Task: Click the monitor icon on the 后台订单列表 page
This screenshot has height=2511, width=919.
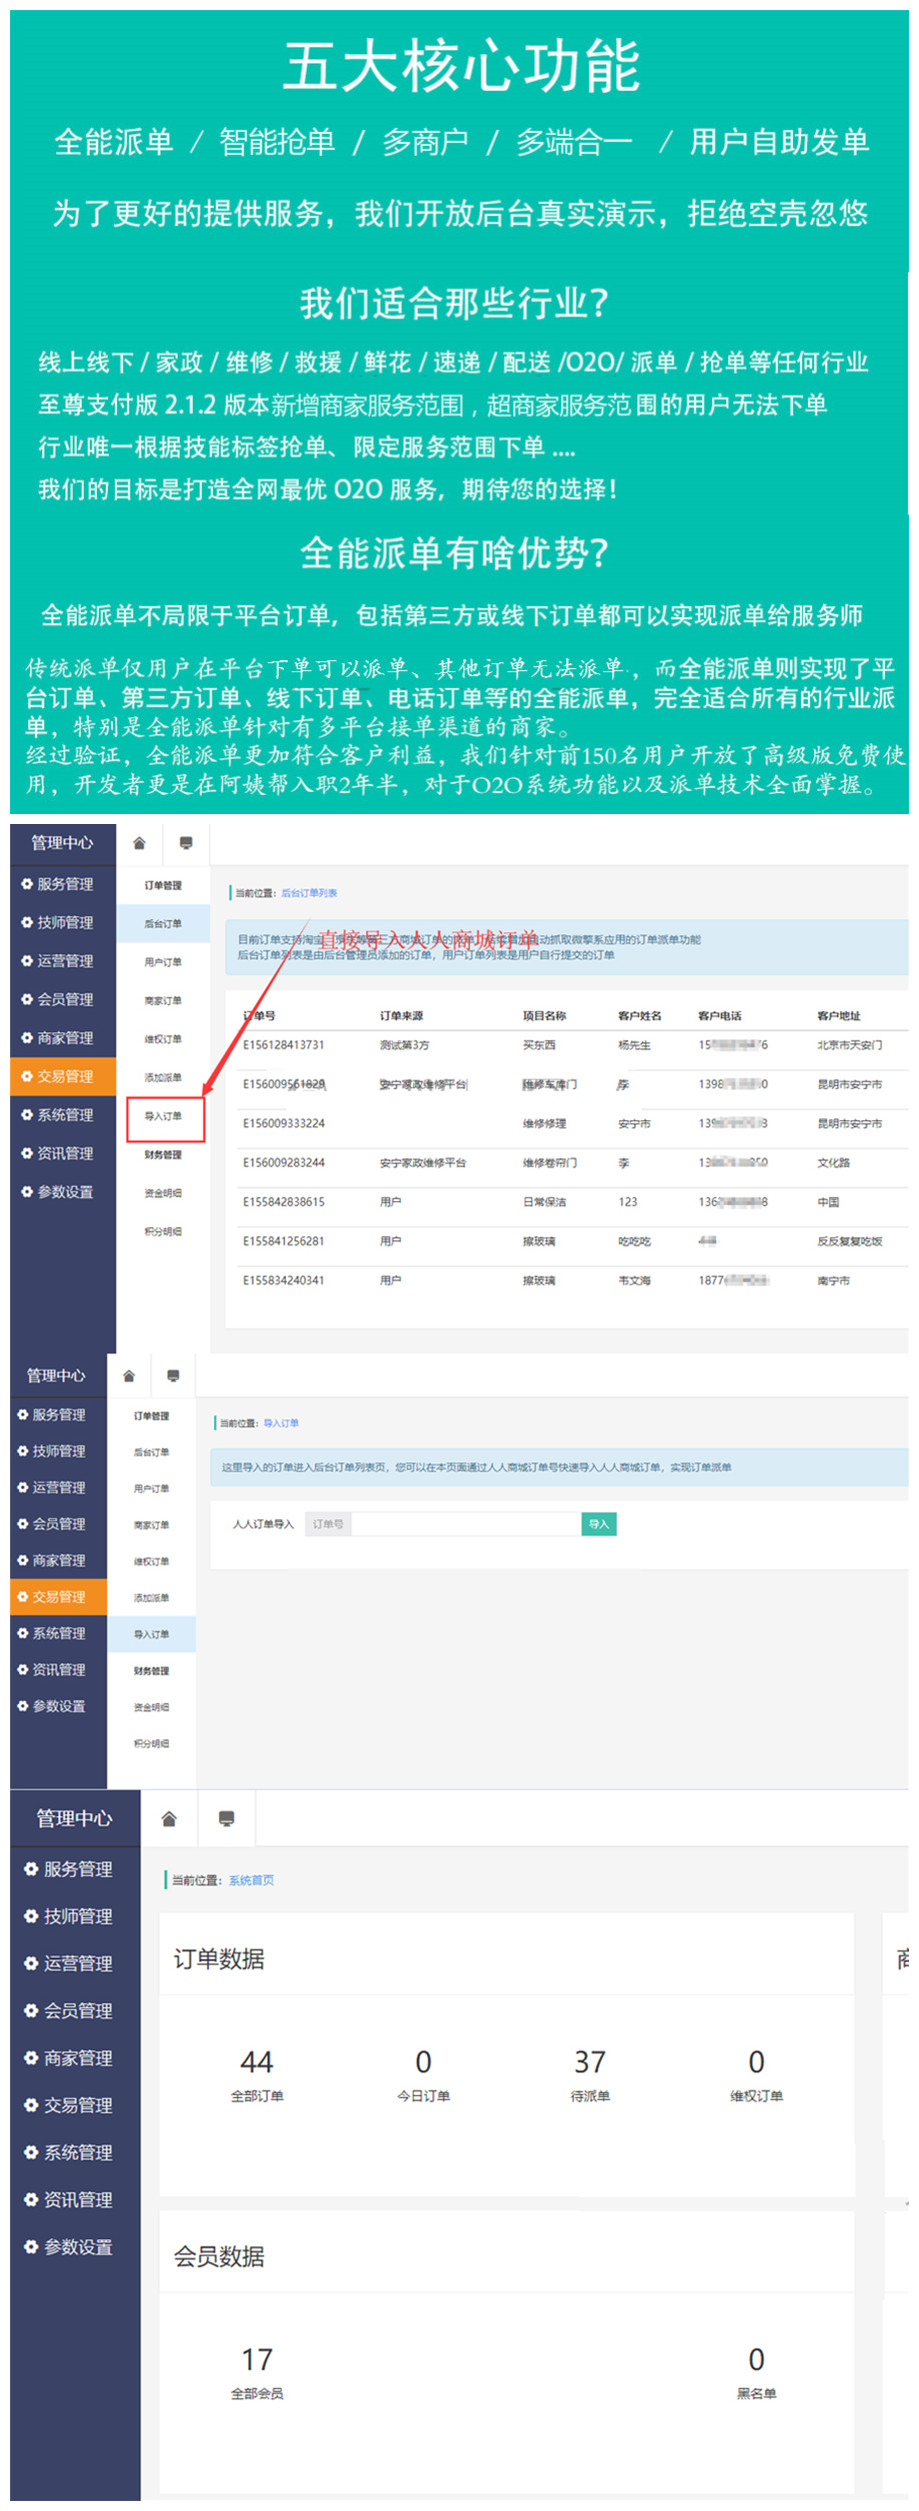Action: point(186,843)
